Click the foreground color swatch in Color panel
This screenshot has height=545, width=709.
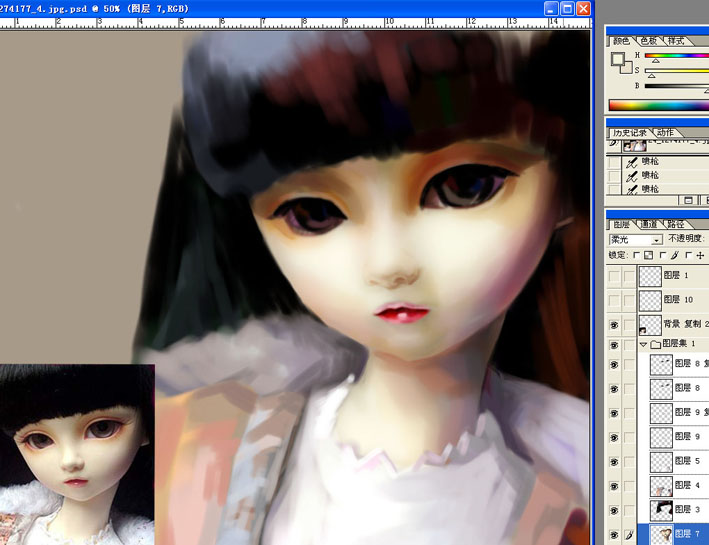[x=617, y=59]
